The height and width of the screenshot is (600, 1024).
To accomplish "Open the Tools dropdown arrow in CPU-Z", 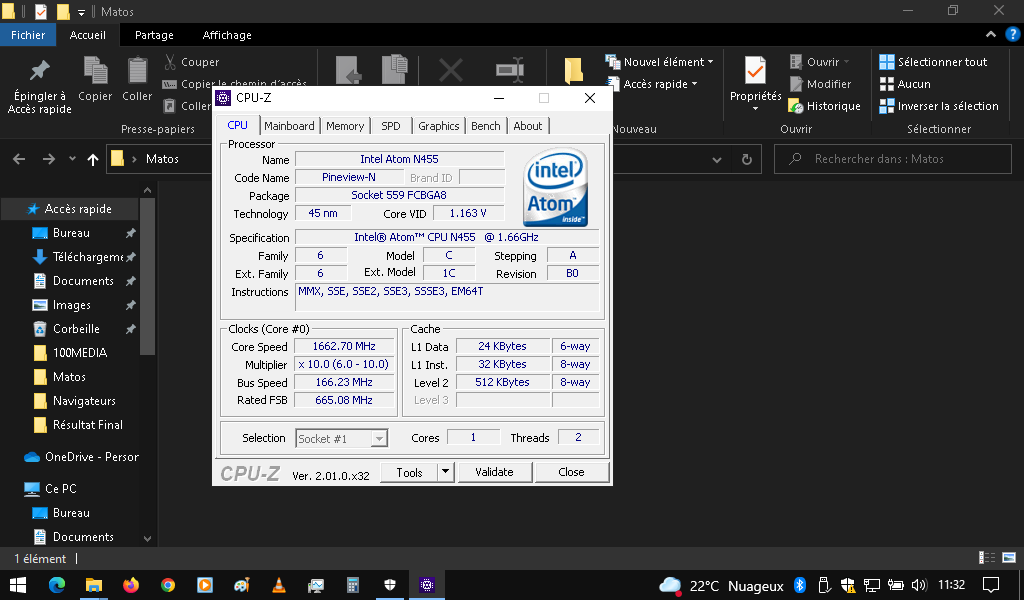I will tap(446, 472).
